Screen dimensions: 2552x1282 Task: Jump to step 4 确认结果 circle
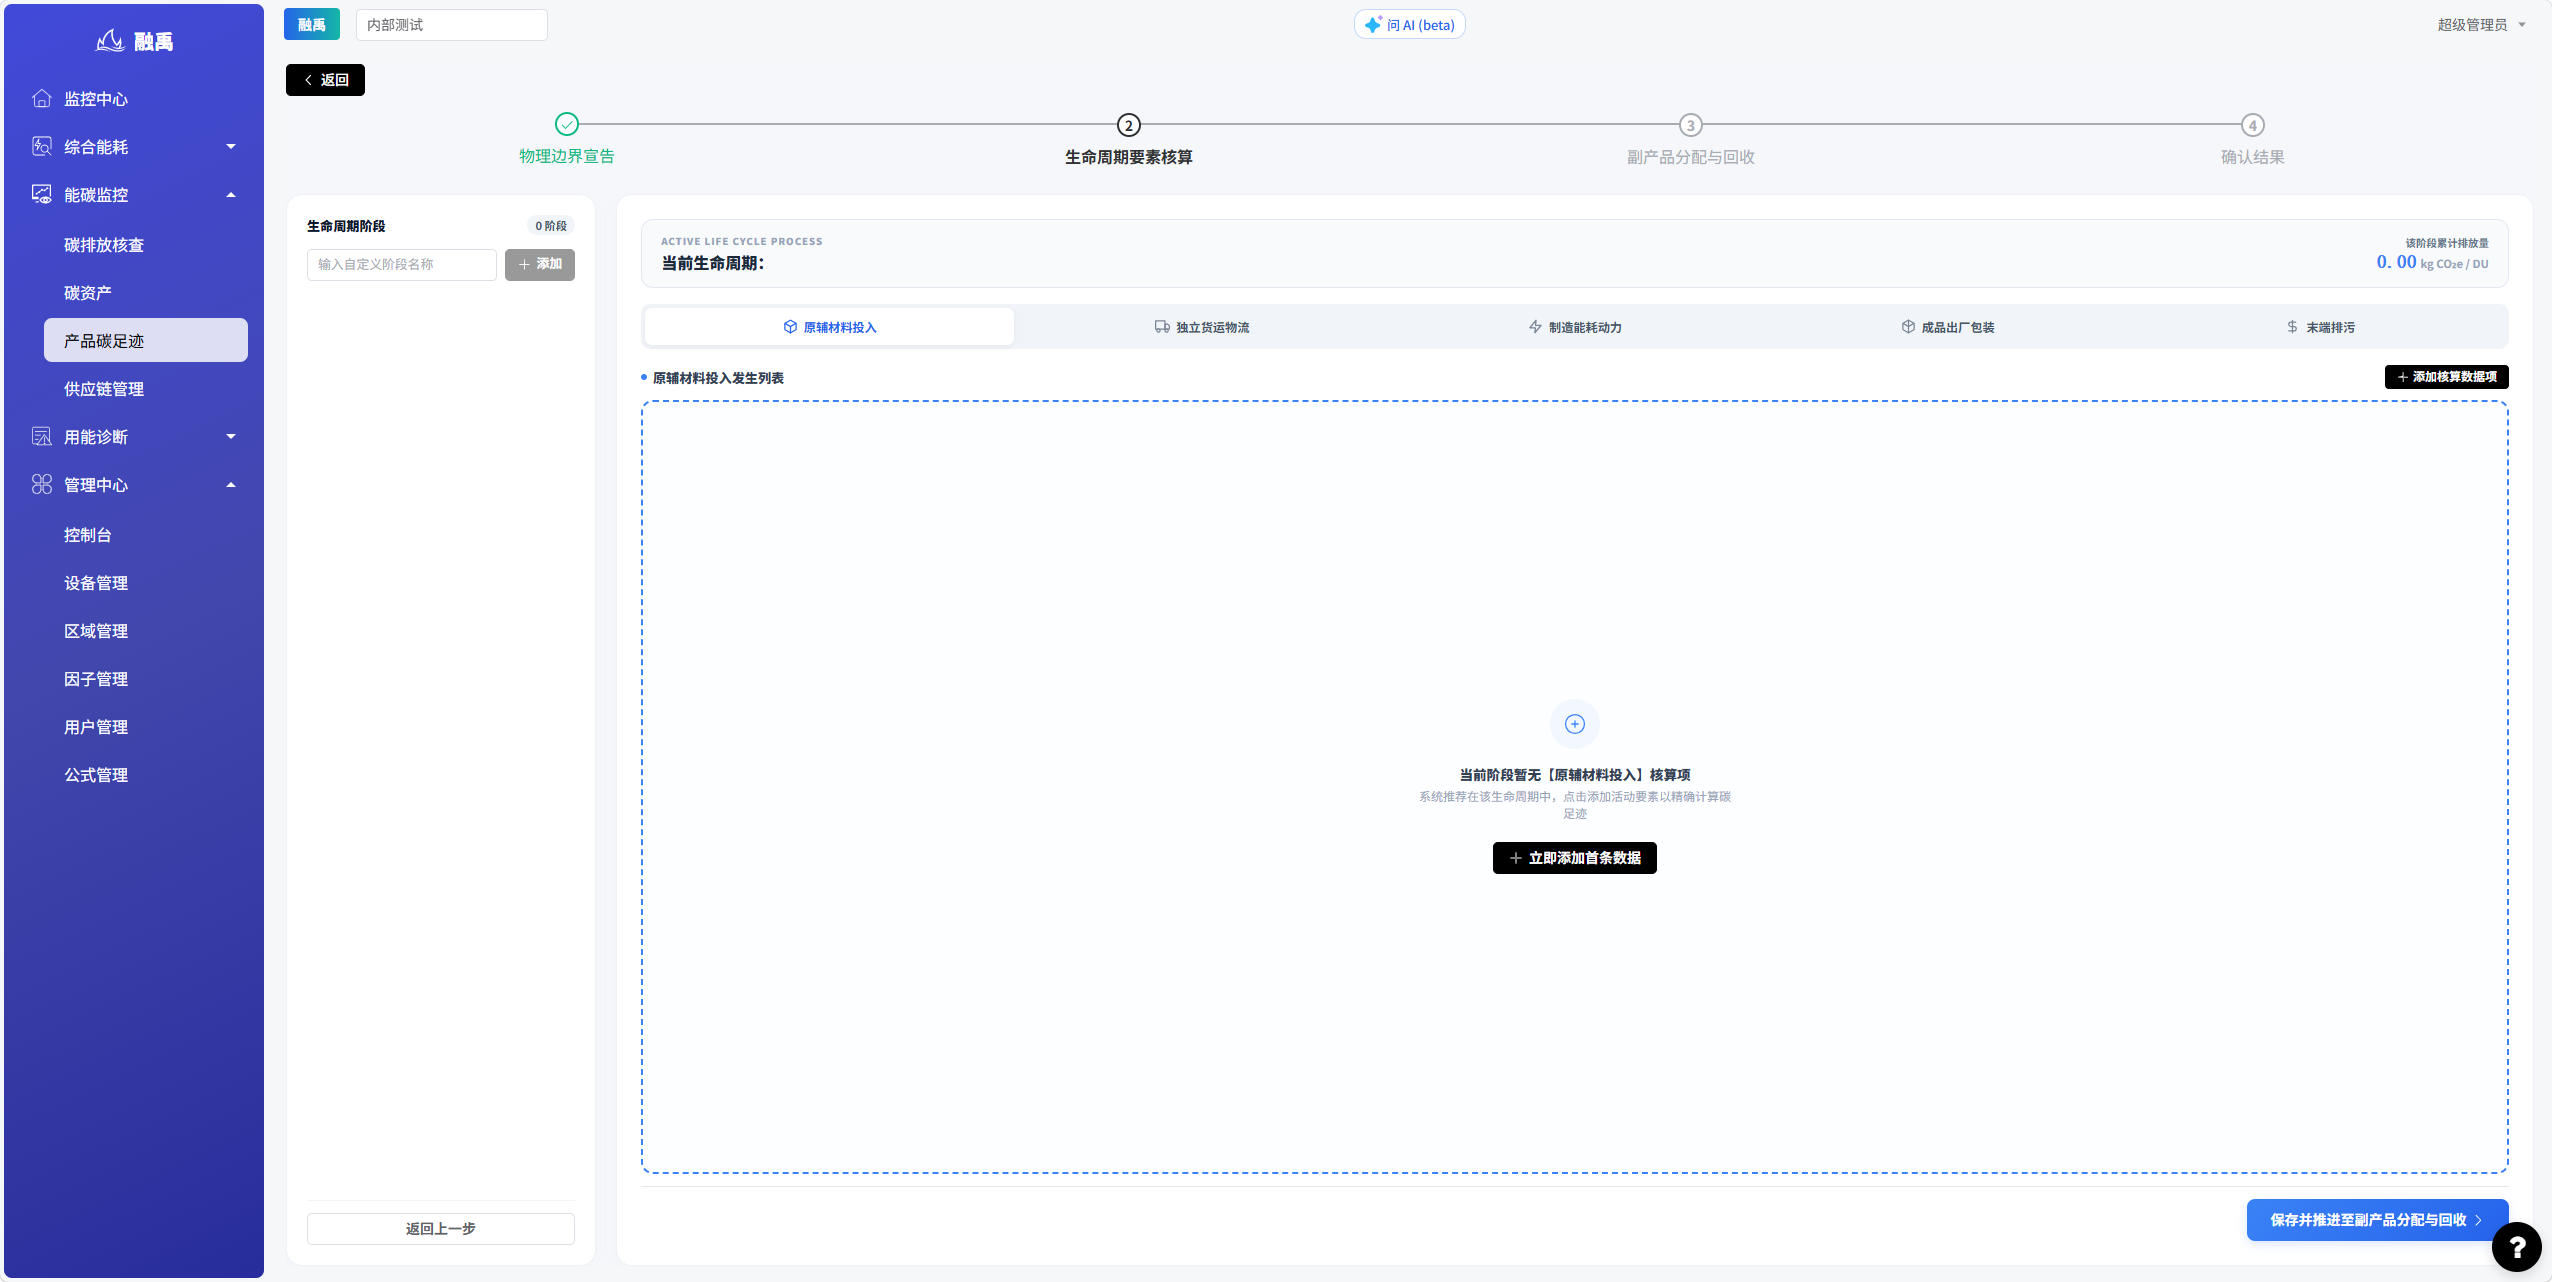click(x=2252, y=125)
